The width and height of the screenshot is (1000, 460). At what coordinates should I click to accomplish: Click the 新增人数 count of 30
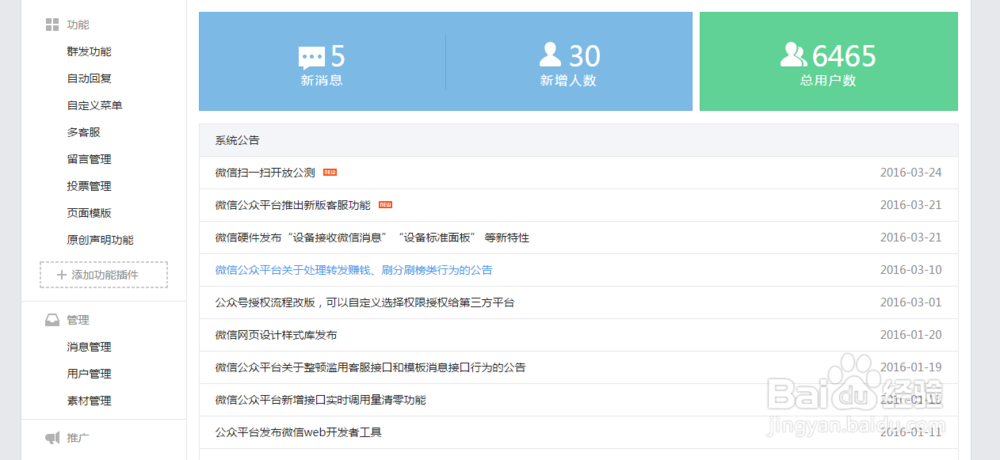coord(584,56)
